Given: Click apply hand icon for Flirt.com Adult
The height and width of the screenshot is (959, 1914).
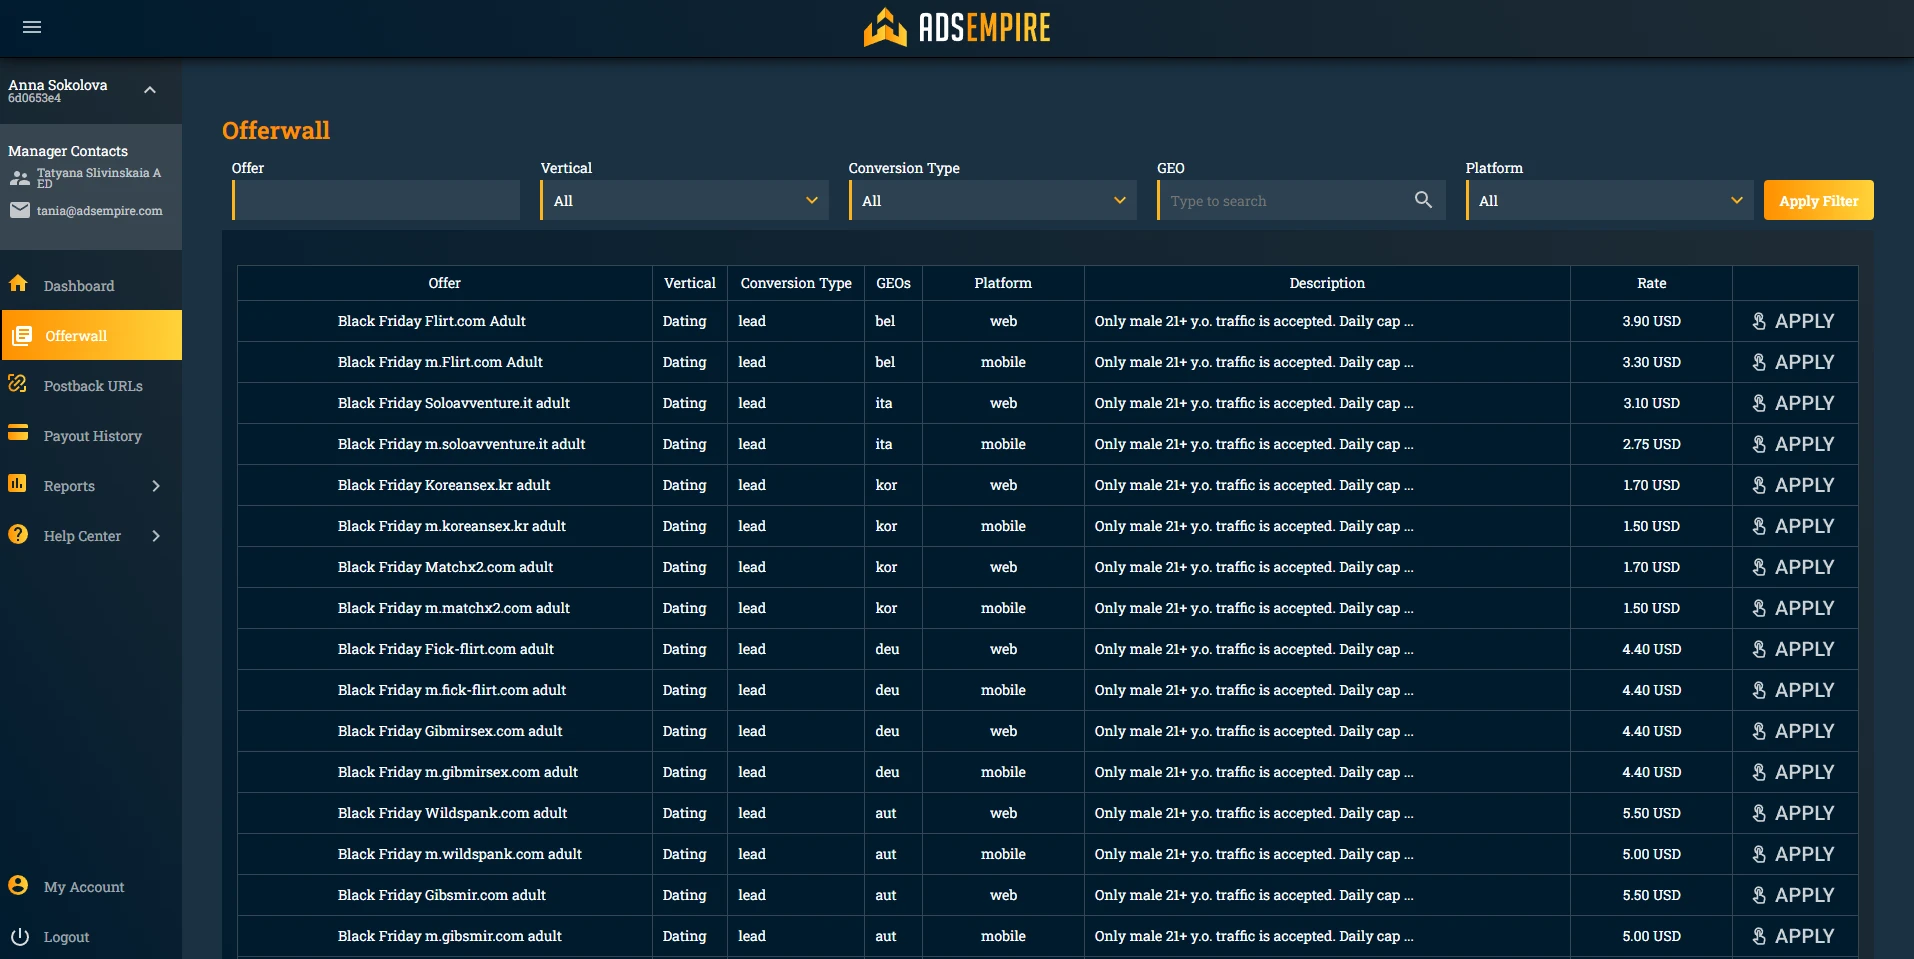Looking at the screenshot, I should coord(1759,321).
